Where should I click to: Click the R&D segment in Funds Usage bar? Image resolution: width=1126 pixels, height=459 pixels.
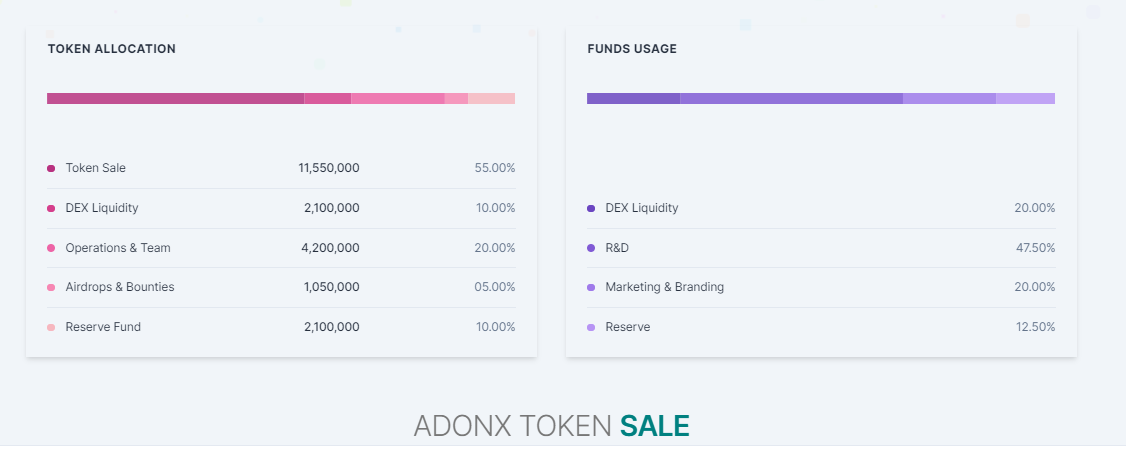click(791, 98)
